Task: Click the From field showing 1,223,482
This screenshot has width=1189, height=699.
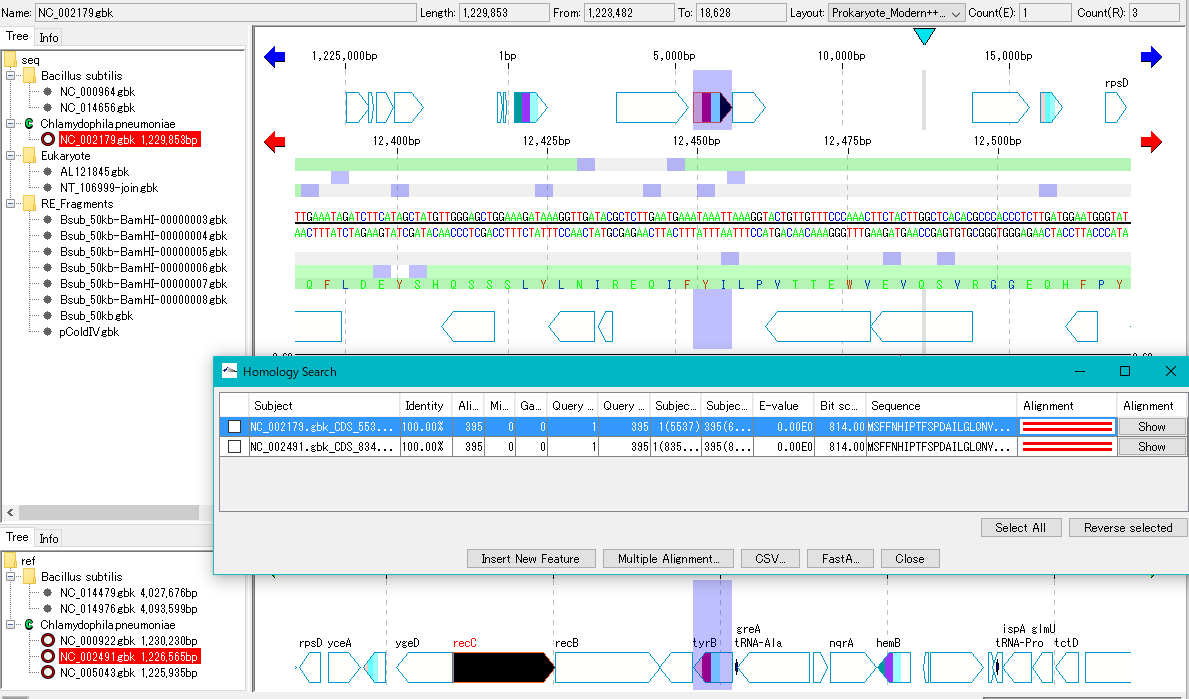Action: coord(629,13)
